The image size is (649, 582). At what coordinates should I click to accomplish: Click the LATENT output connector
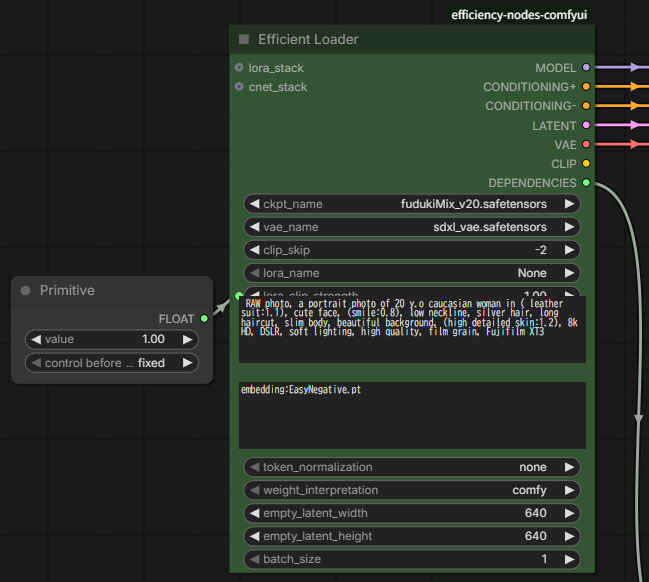(586, 126)
